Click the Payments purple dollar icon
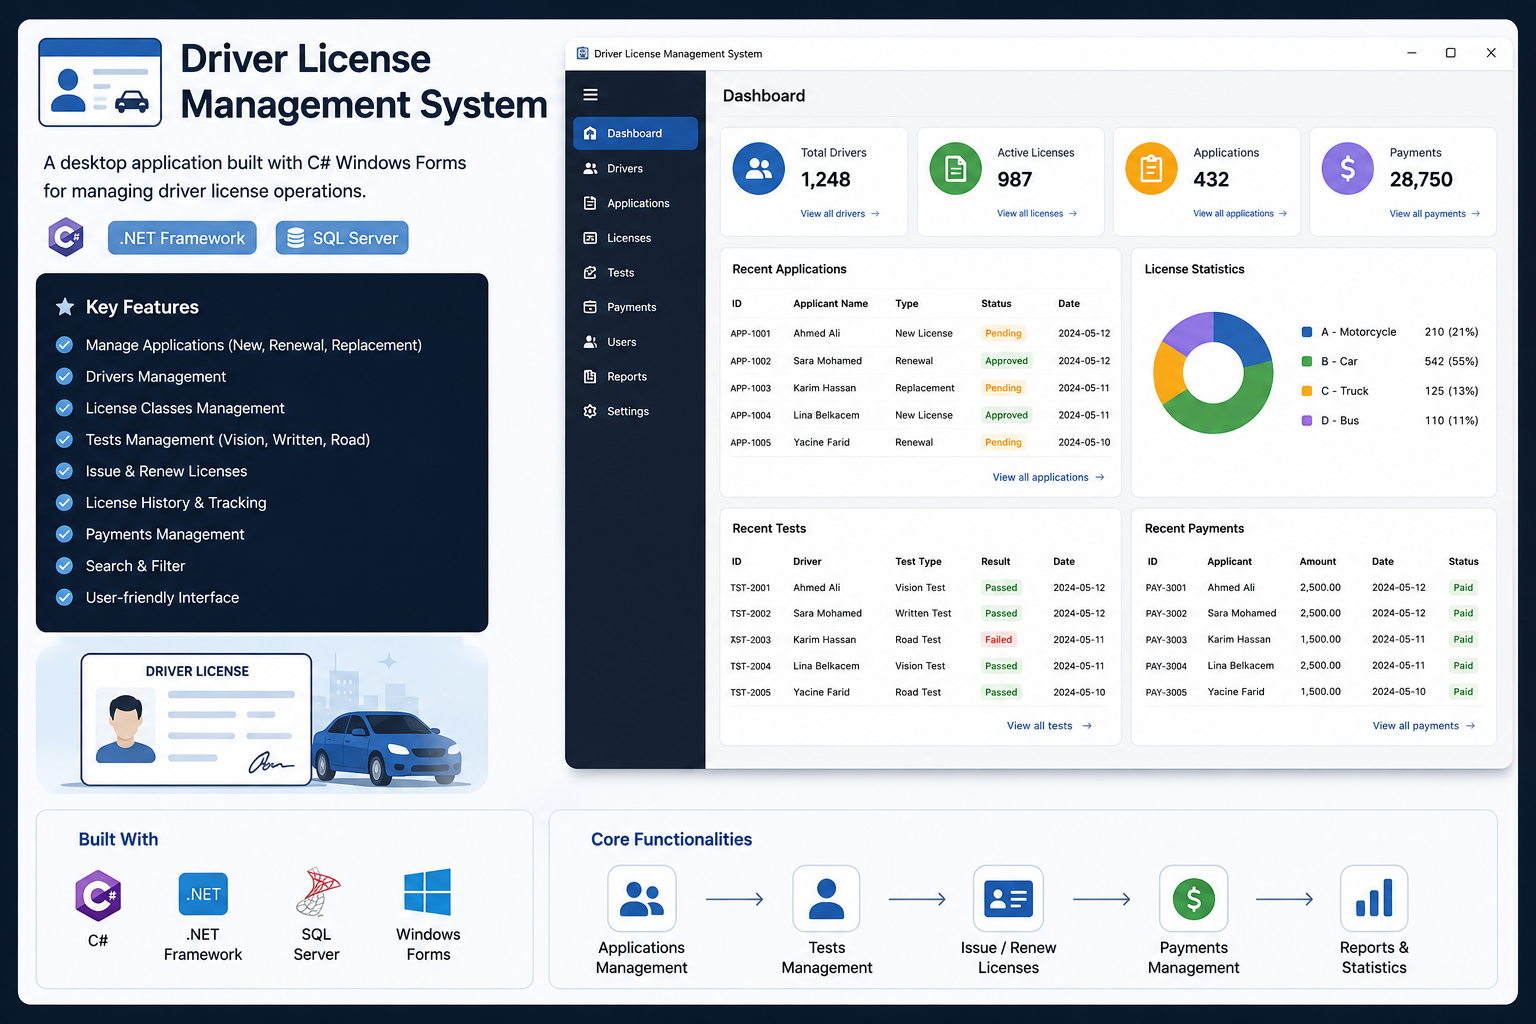This screenshot has height=1024, width=1536. point(1348,168)
